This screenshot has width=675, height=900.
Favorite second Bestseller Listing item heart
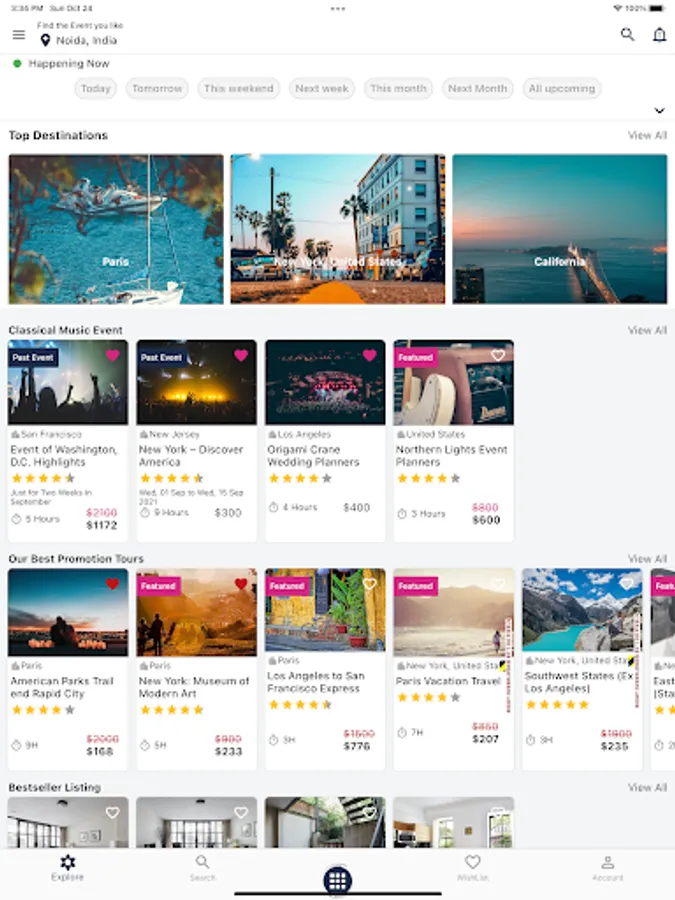coord(241,812)
